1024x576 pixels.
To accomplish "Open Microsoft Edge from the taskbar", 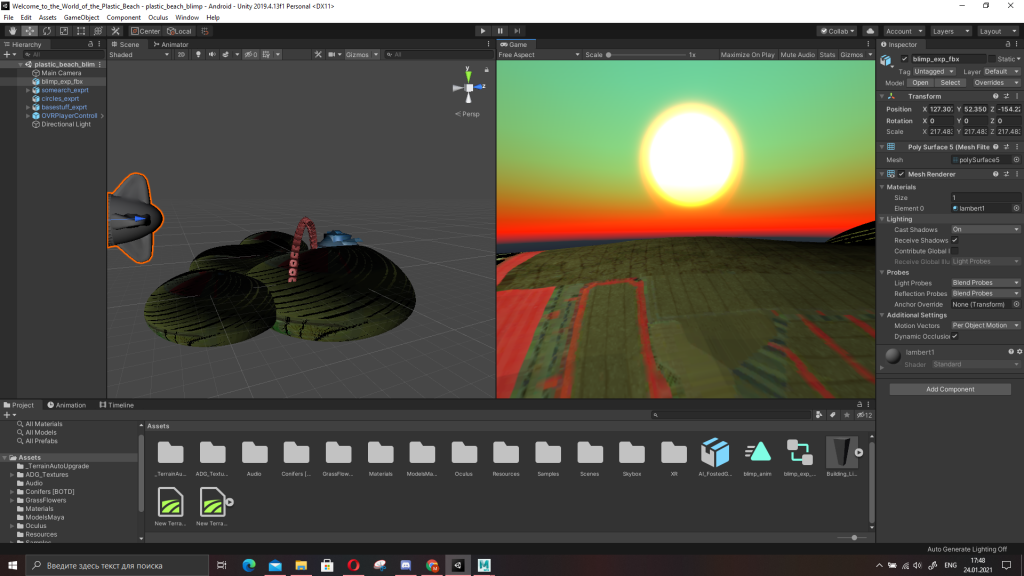I will click(249, 566).
